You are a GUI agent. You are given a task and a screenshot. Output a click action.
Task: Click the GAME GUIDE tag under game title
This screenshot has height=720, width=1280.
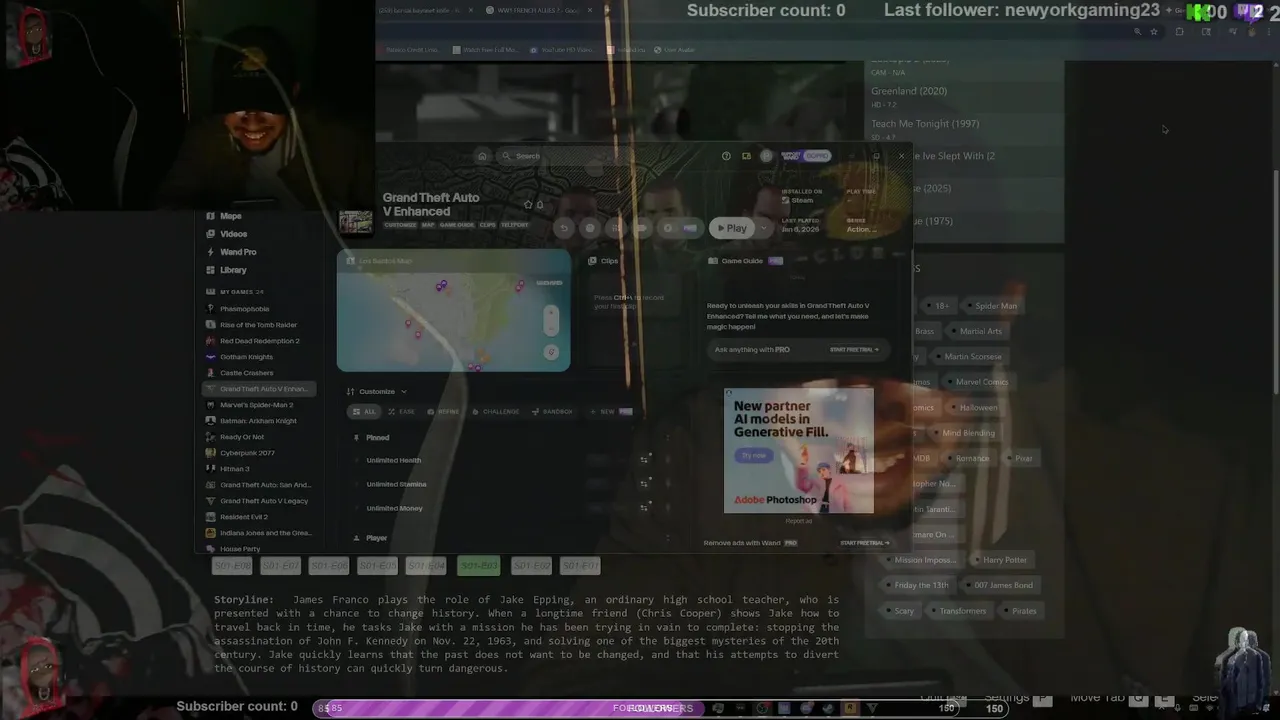[457, 225]
